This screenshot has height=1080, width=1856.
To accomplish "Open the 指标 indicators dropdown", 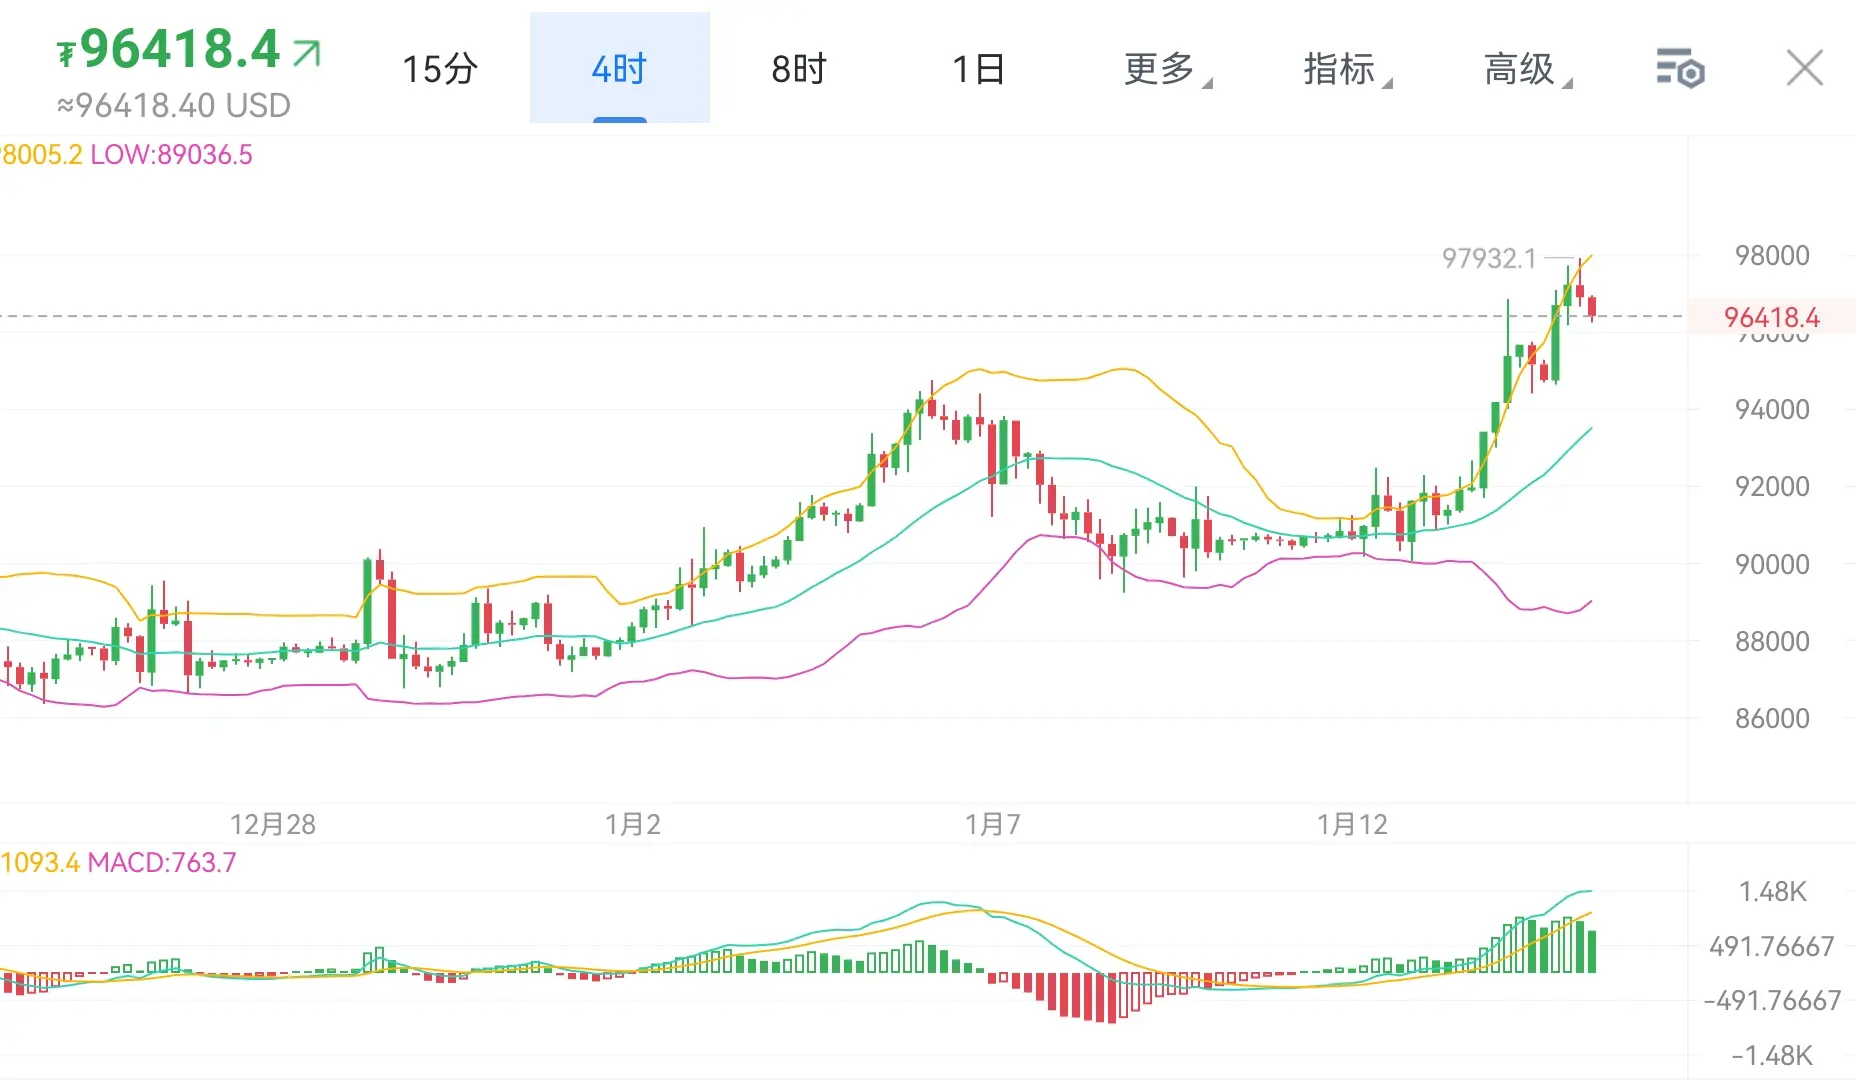I will (1347, 69).
